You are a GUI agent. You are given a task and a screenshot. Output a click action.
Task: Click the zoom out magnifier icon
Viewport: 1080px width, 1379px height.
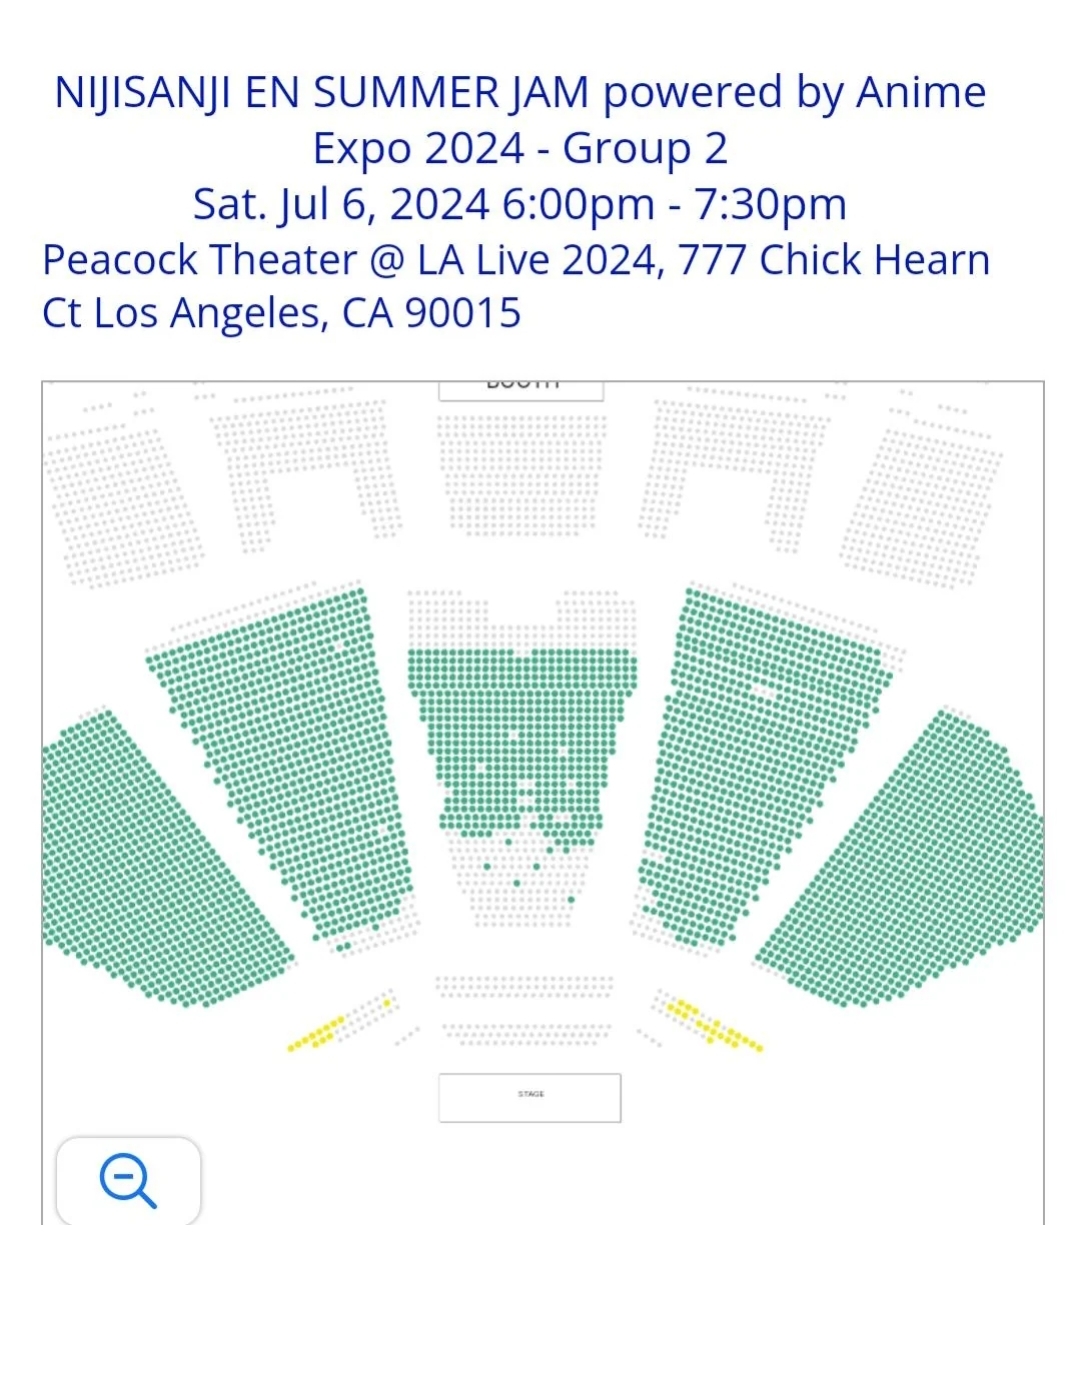coord(128,1181)
